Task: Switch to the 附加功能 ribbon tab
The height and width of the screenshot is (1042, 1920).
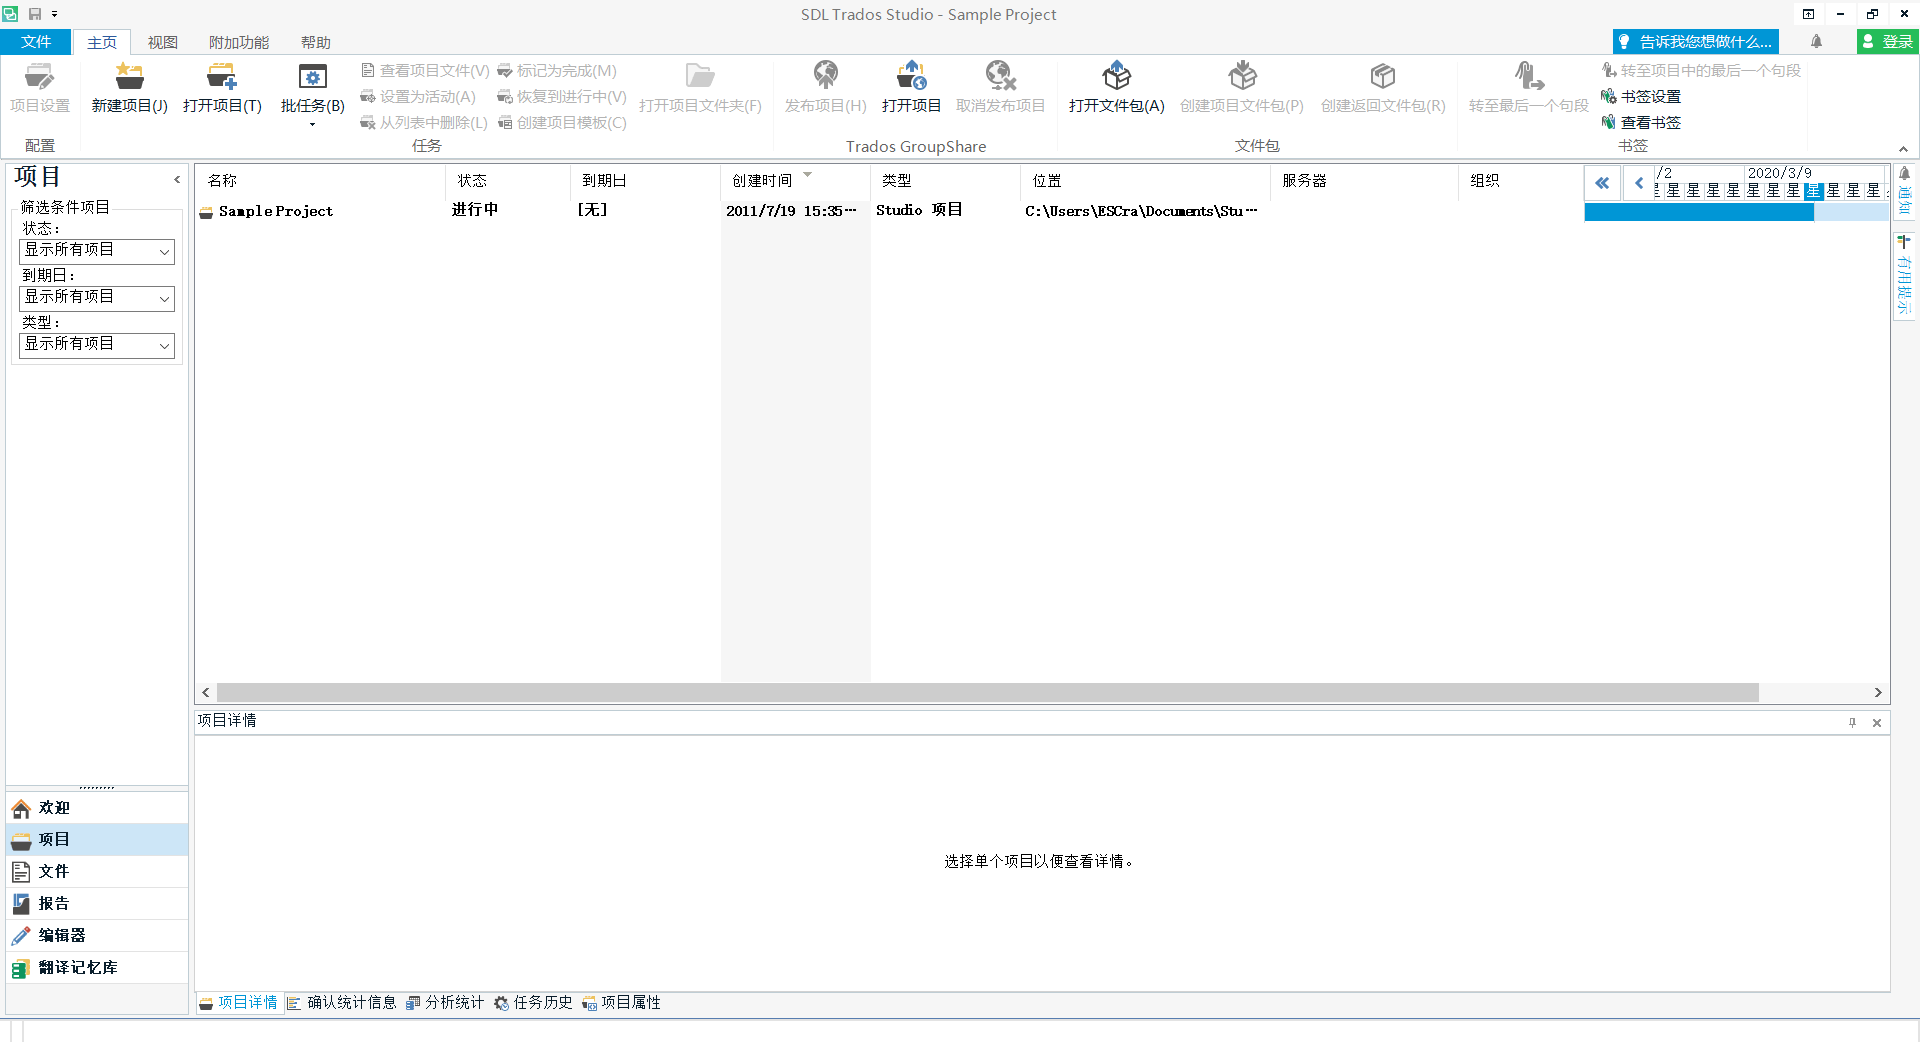Action: pos(239,42)
